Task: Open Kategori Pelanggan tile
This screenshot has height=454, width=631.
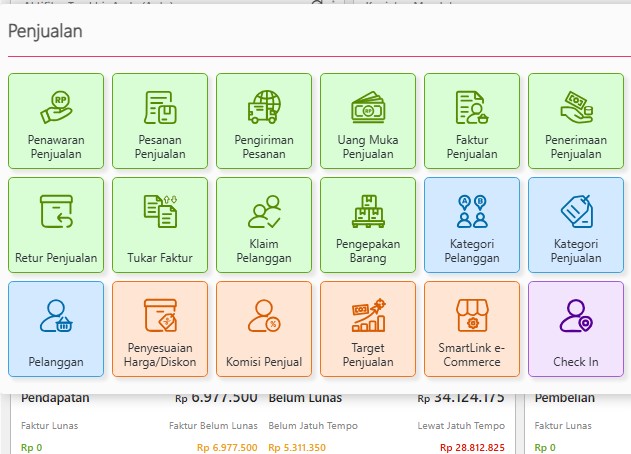Action: [x=472, y=225]
